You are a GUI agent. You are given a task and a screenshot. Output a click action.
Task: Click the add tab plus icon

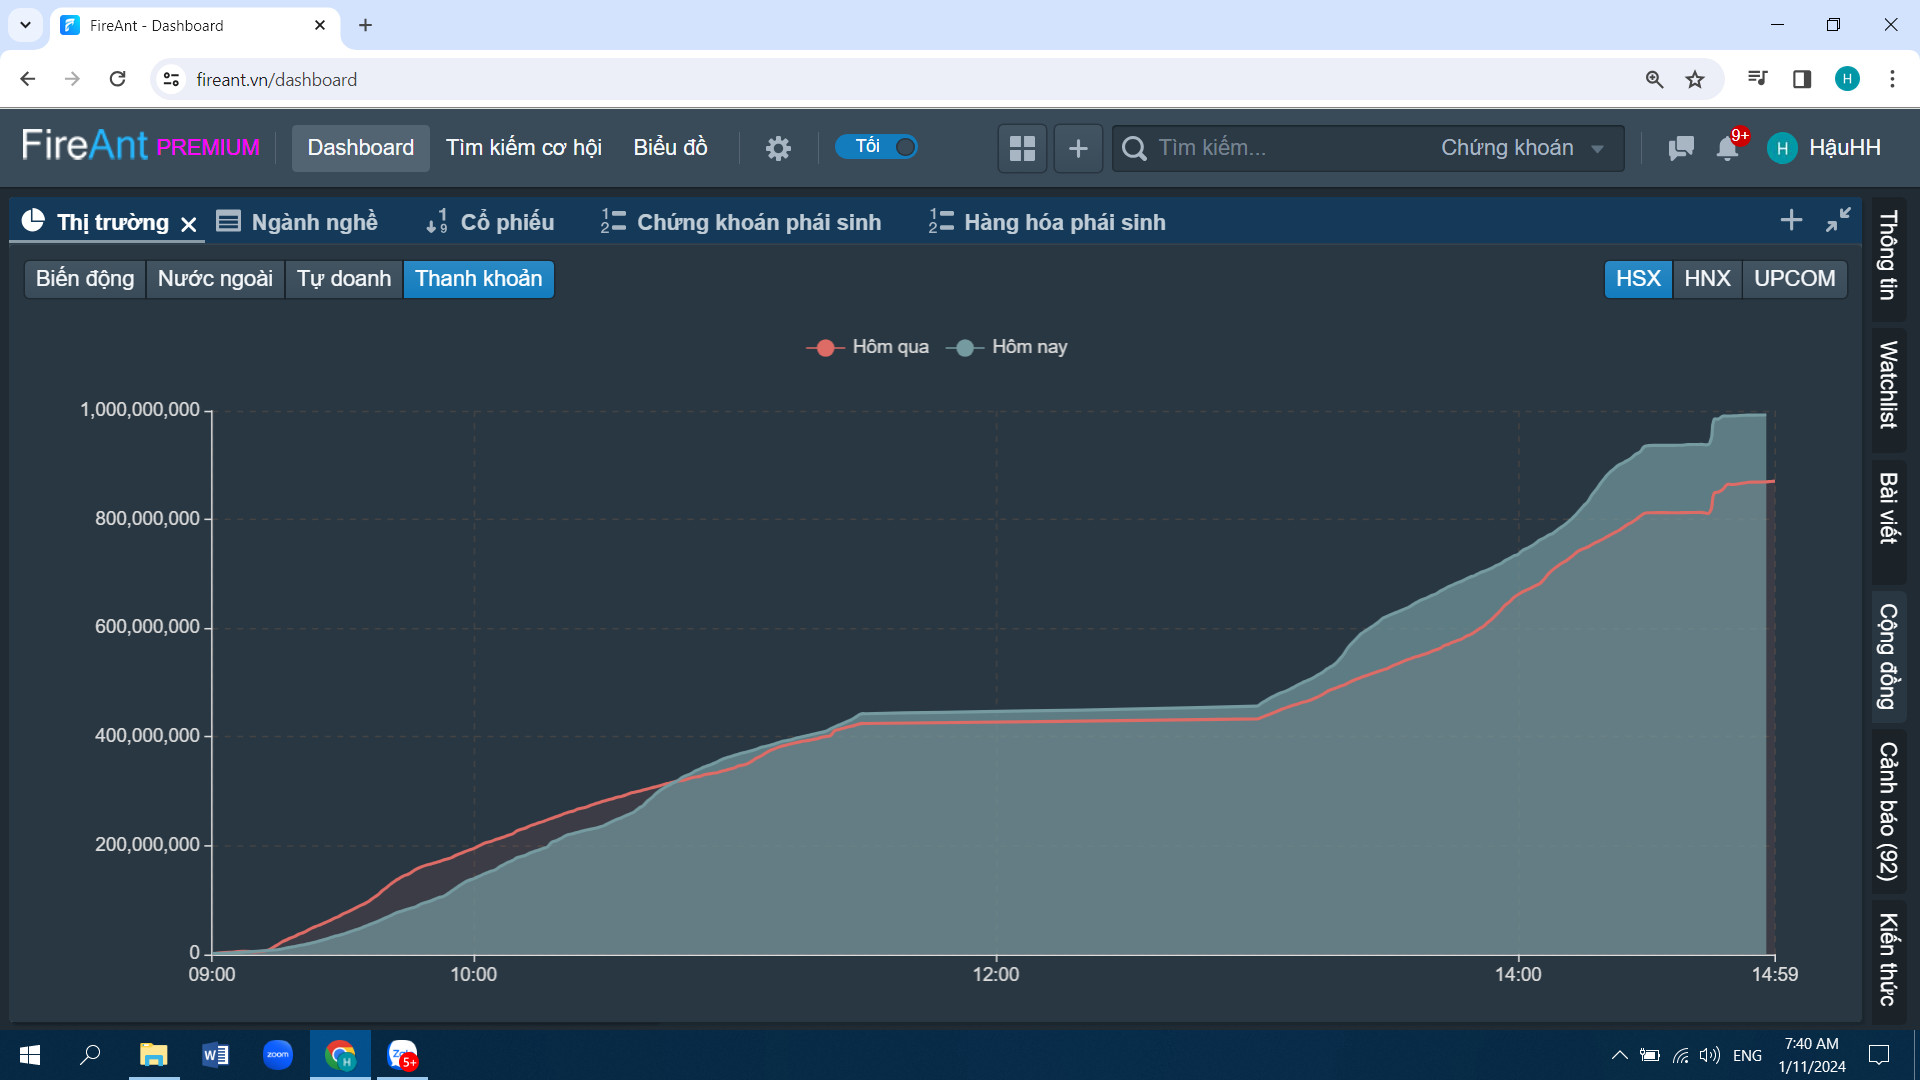pos(1791,220)
